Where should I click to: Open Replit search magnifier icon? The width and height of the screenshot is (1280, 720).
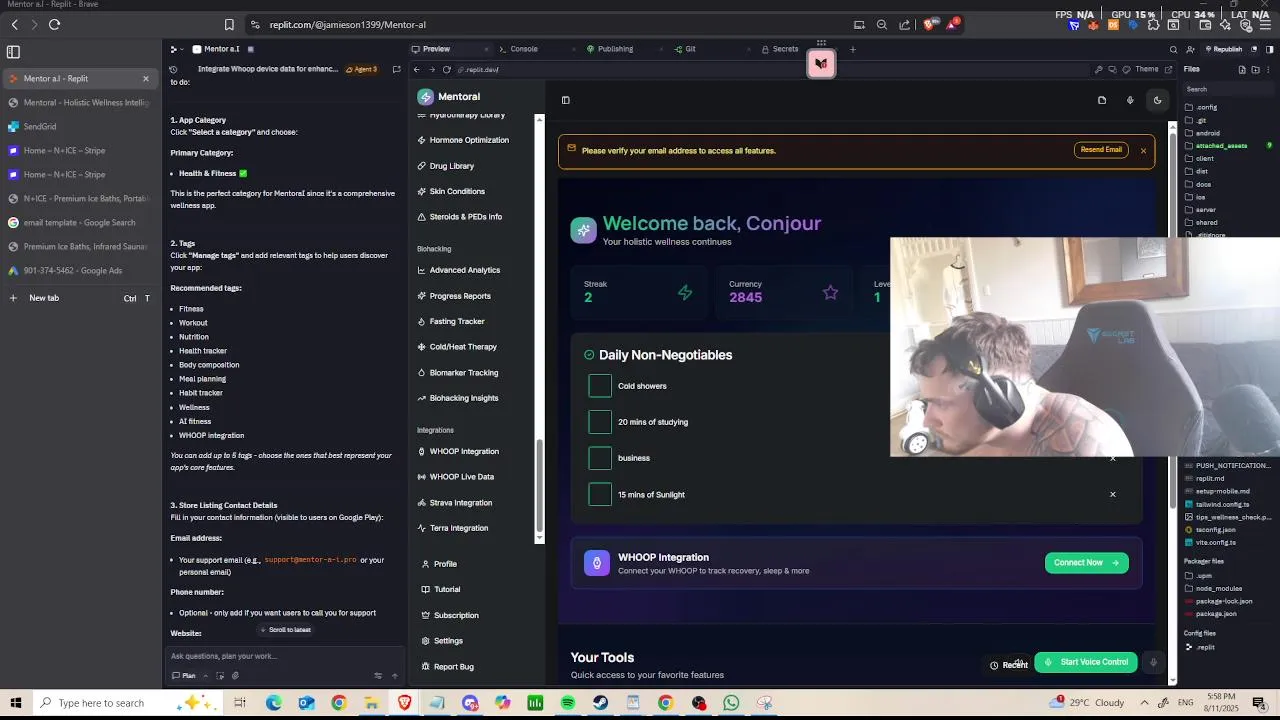(x=1173, y=49)
